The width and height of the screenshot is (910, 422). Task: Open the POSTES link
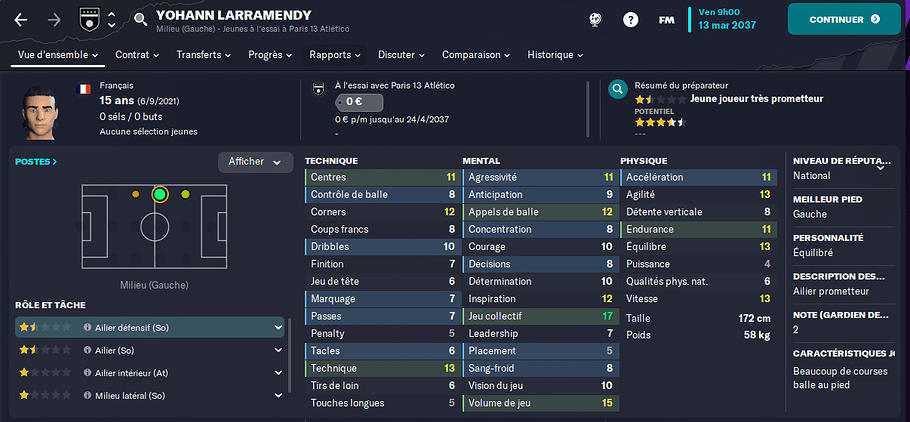(x=36, y=162)
